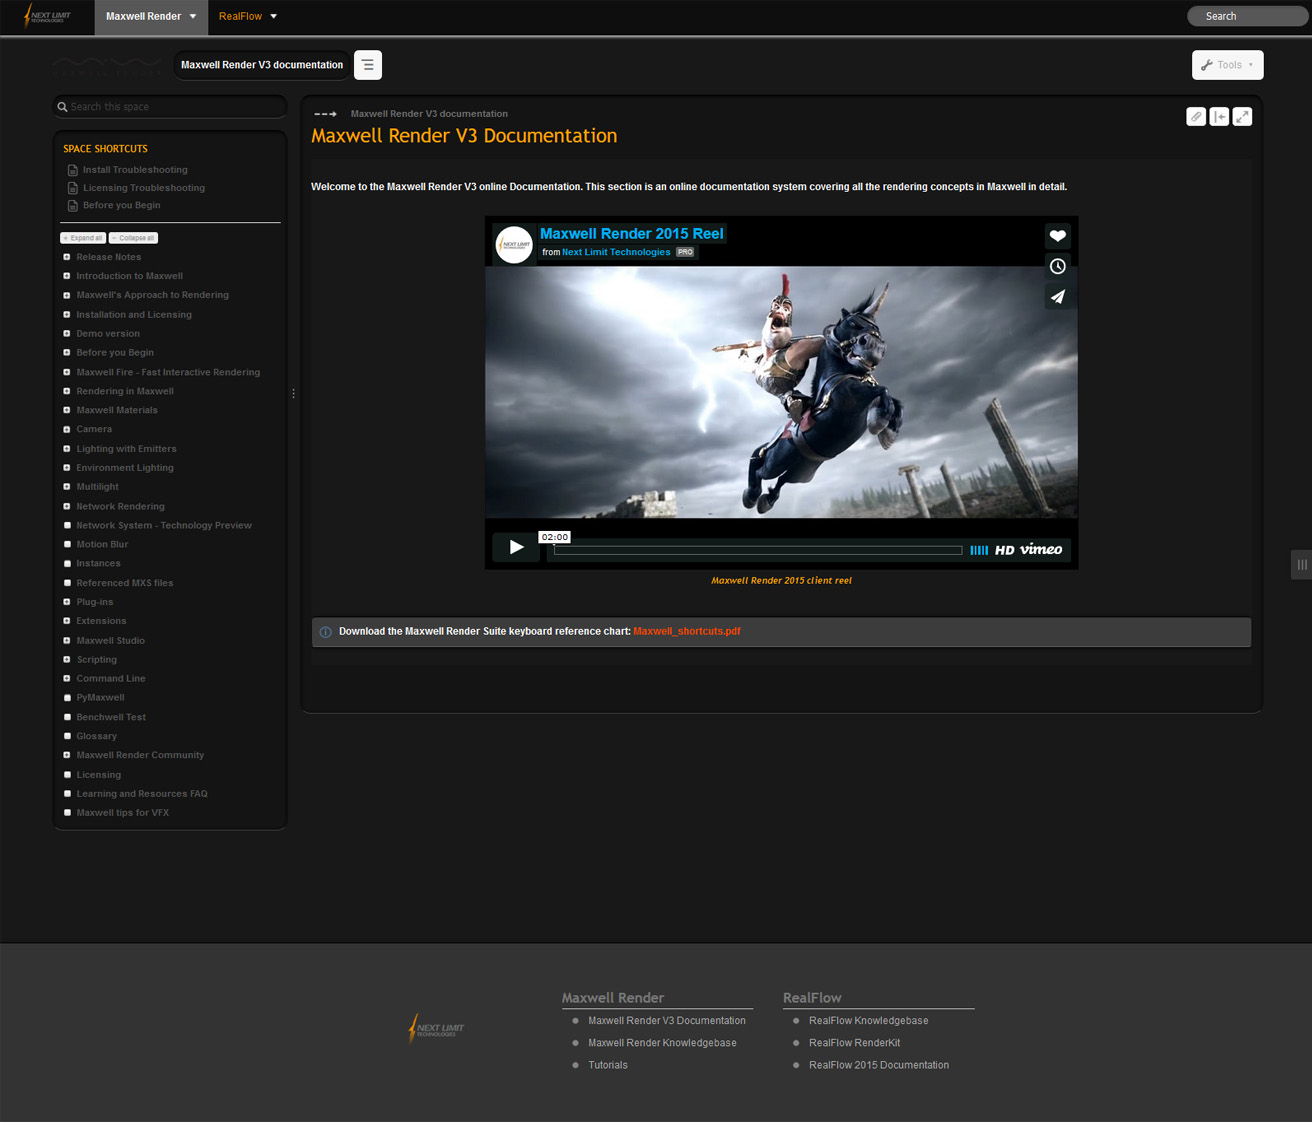
Task: Open footer Tutorials link
Action: (x=608, y=1065)
